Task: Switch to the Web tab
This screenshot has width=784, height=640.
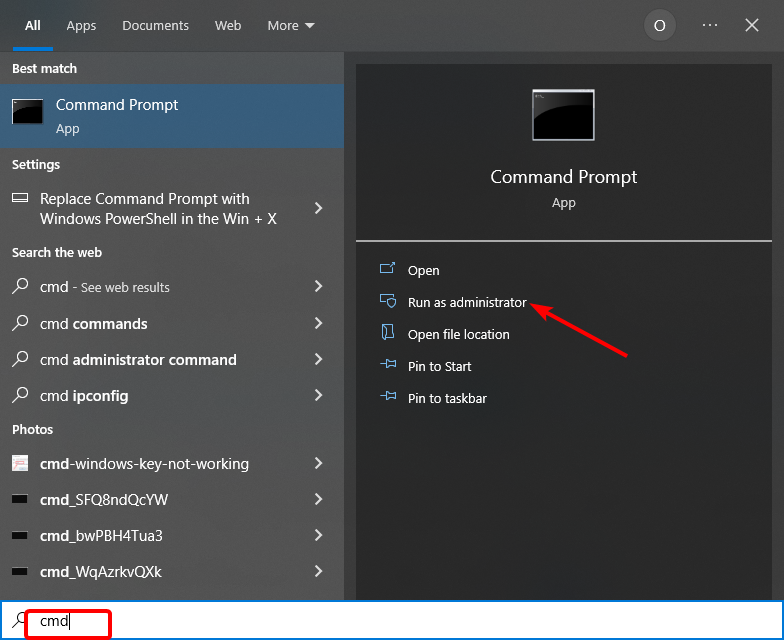Action: tap(228, 26)
